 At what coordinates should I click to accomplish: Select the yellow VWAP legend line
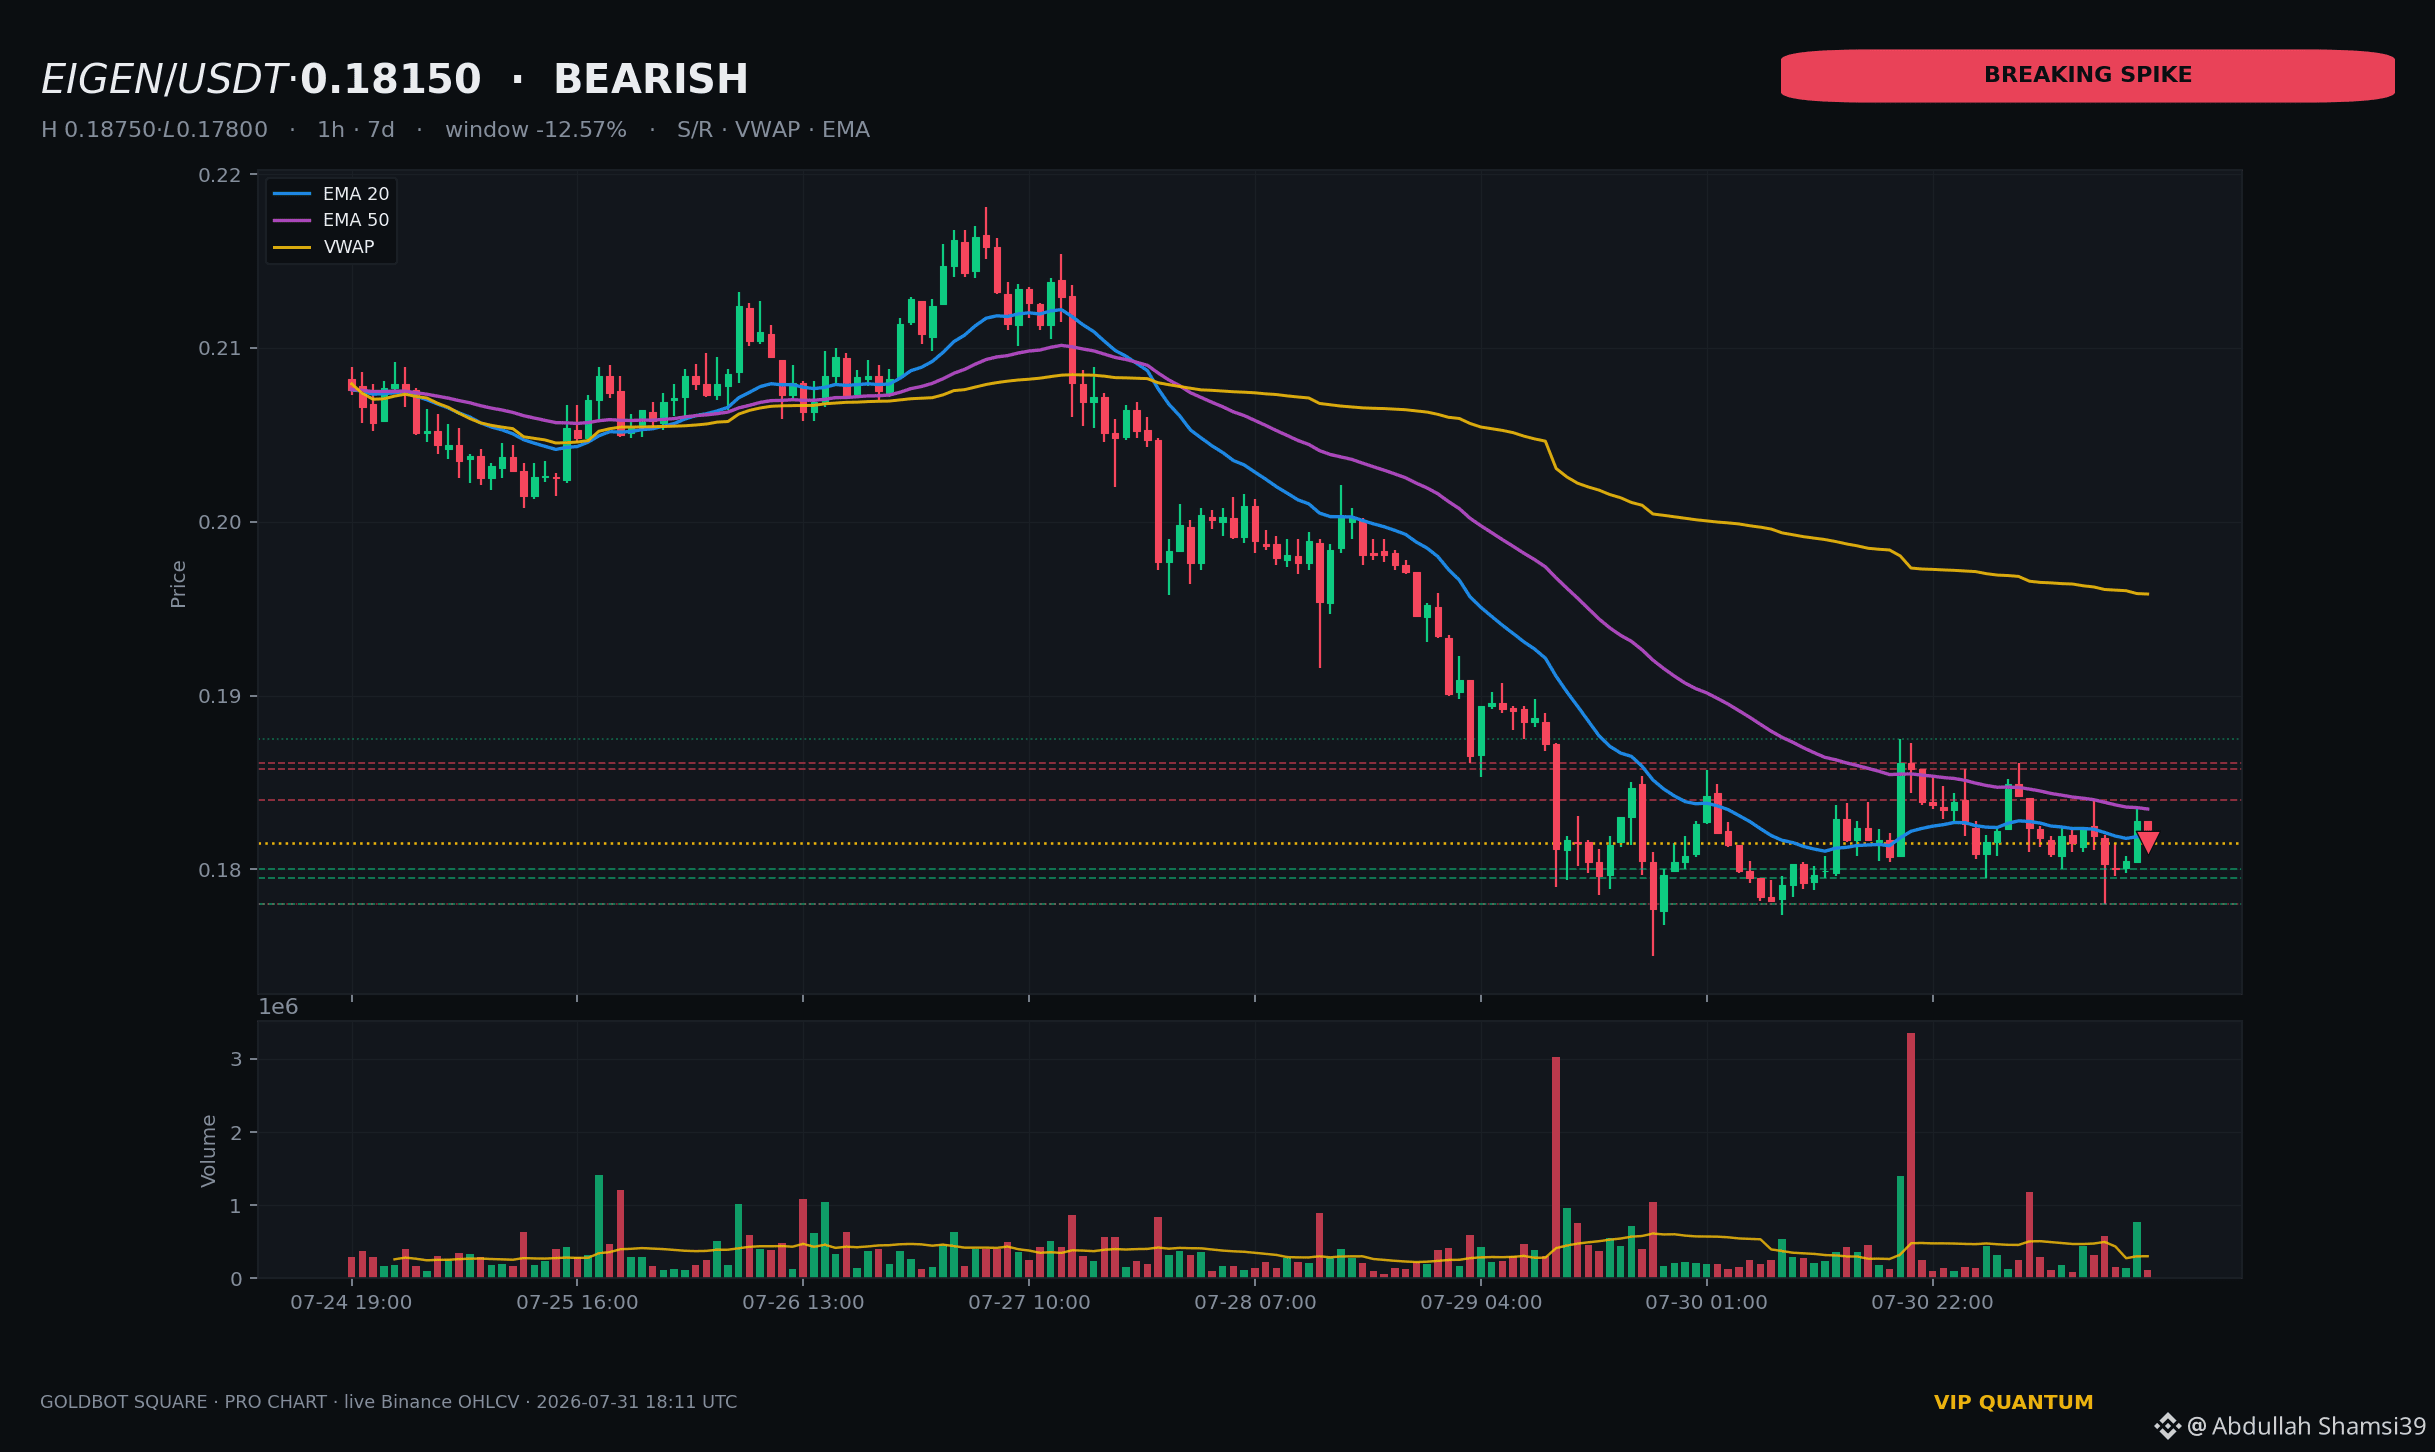point(292,247)
